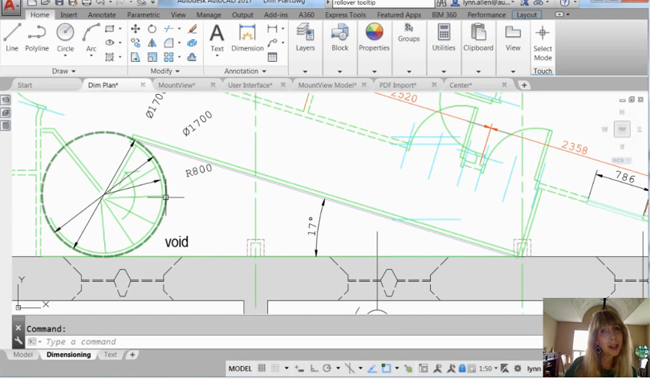Open the Clipboard panel button

(478, 37)
